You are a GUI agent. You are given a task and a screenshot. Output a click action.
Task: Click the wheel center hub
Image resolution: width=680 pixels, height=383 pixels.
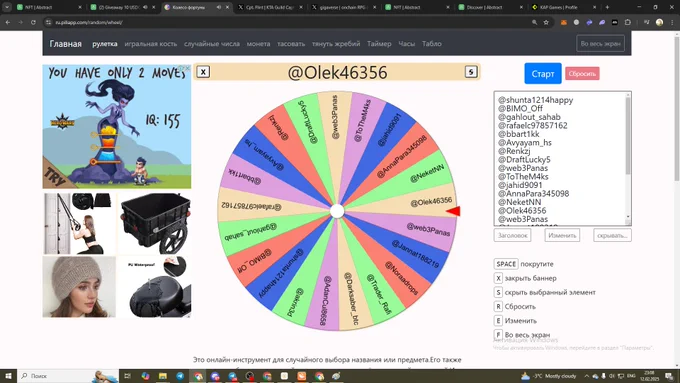(337, 211)
